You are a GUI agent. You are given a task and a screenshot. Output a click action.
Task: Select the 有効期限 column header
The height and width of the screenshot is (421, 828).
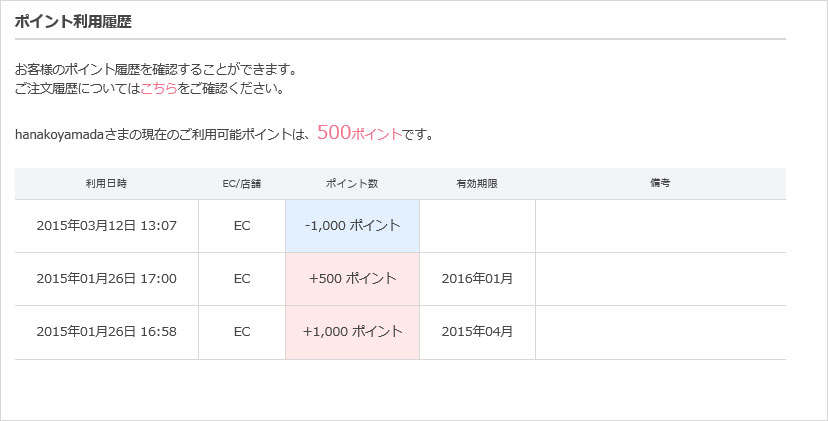[477, 184]
